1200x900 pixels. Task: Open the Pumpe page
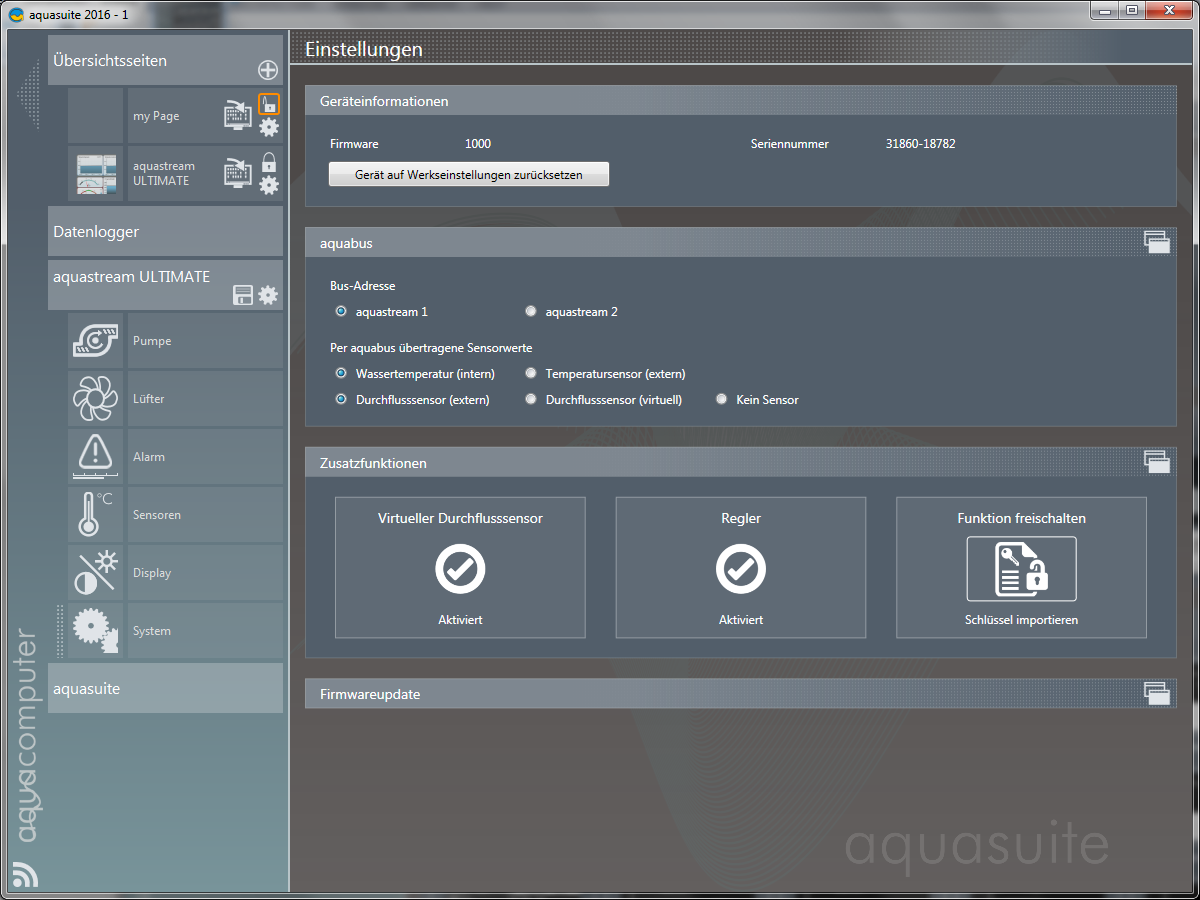(205, 341)
